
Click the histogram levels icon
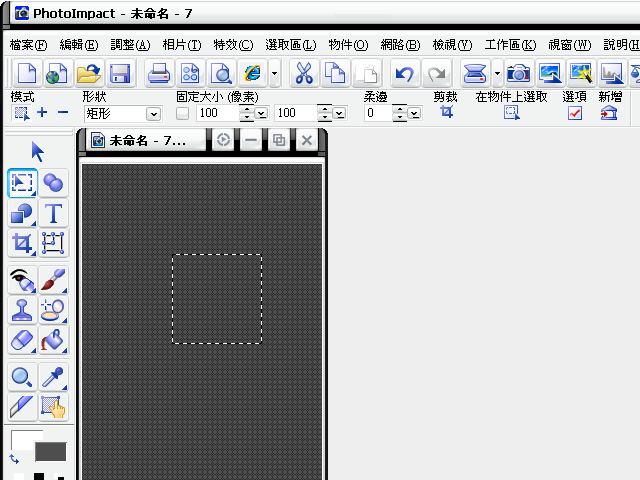point(611,74)
